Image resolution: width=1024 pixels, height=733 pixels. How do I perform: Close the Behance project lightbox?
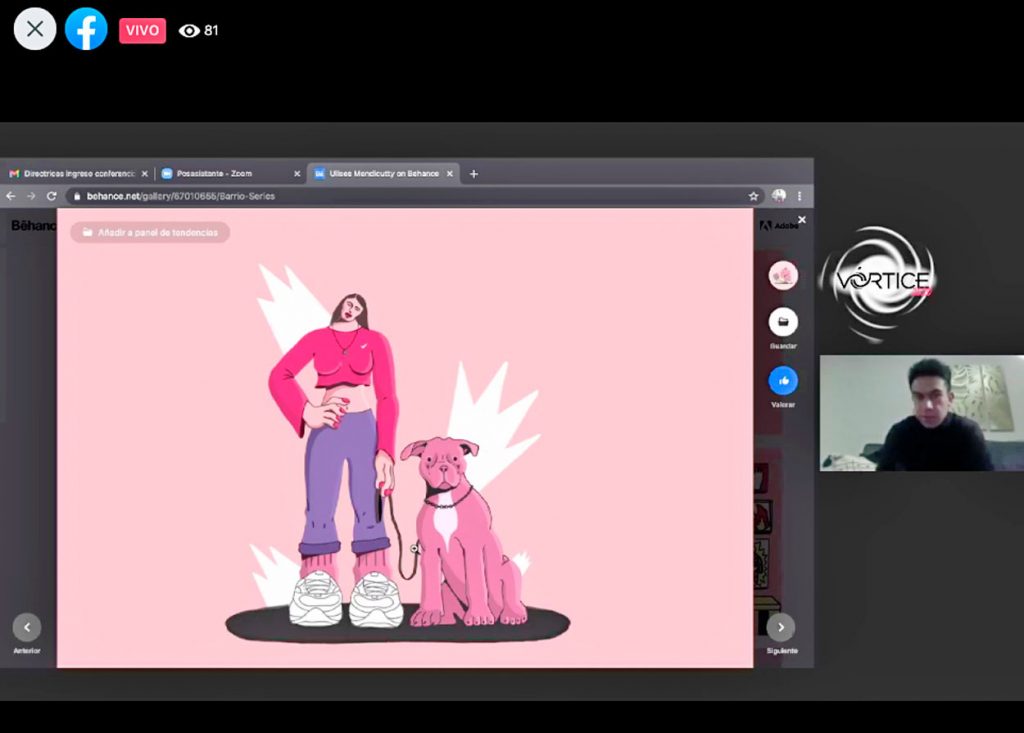click(x=802, y=220)
